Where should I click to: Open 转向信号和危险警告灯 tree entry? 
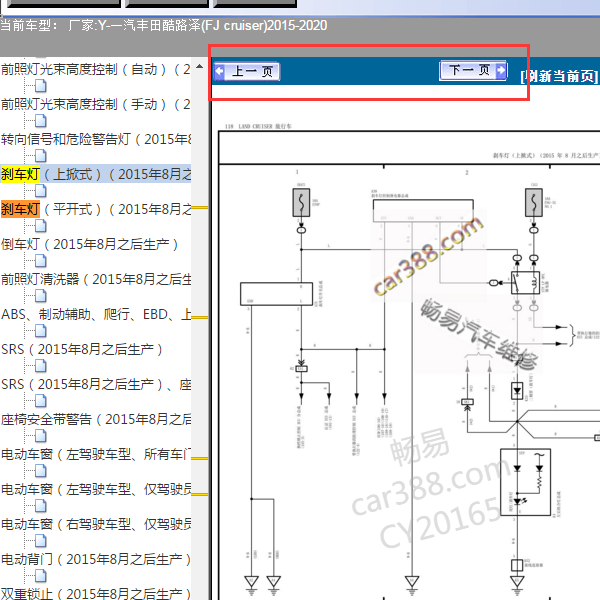(x=96, y=139)
